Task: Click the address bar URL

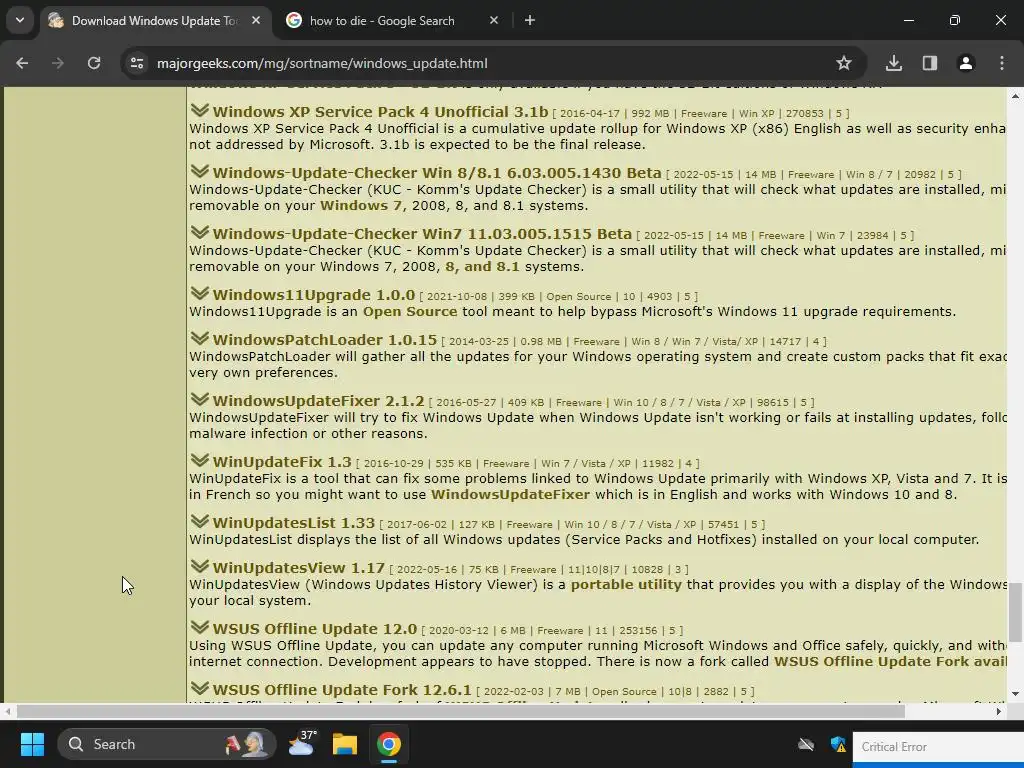Action: (322, 63)
